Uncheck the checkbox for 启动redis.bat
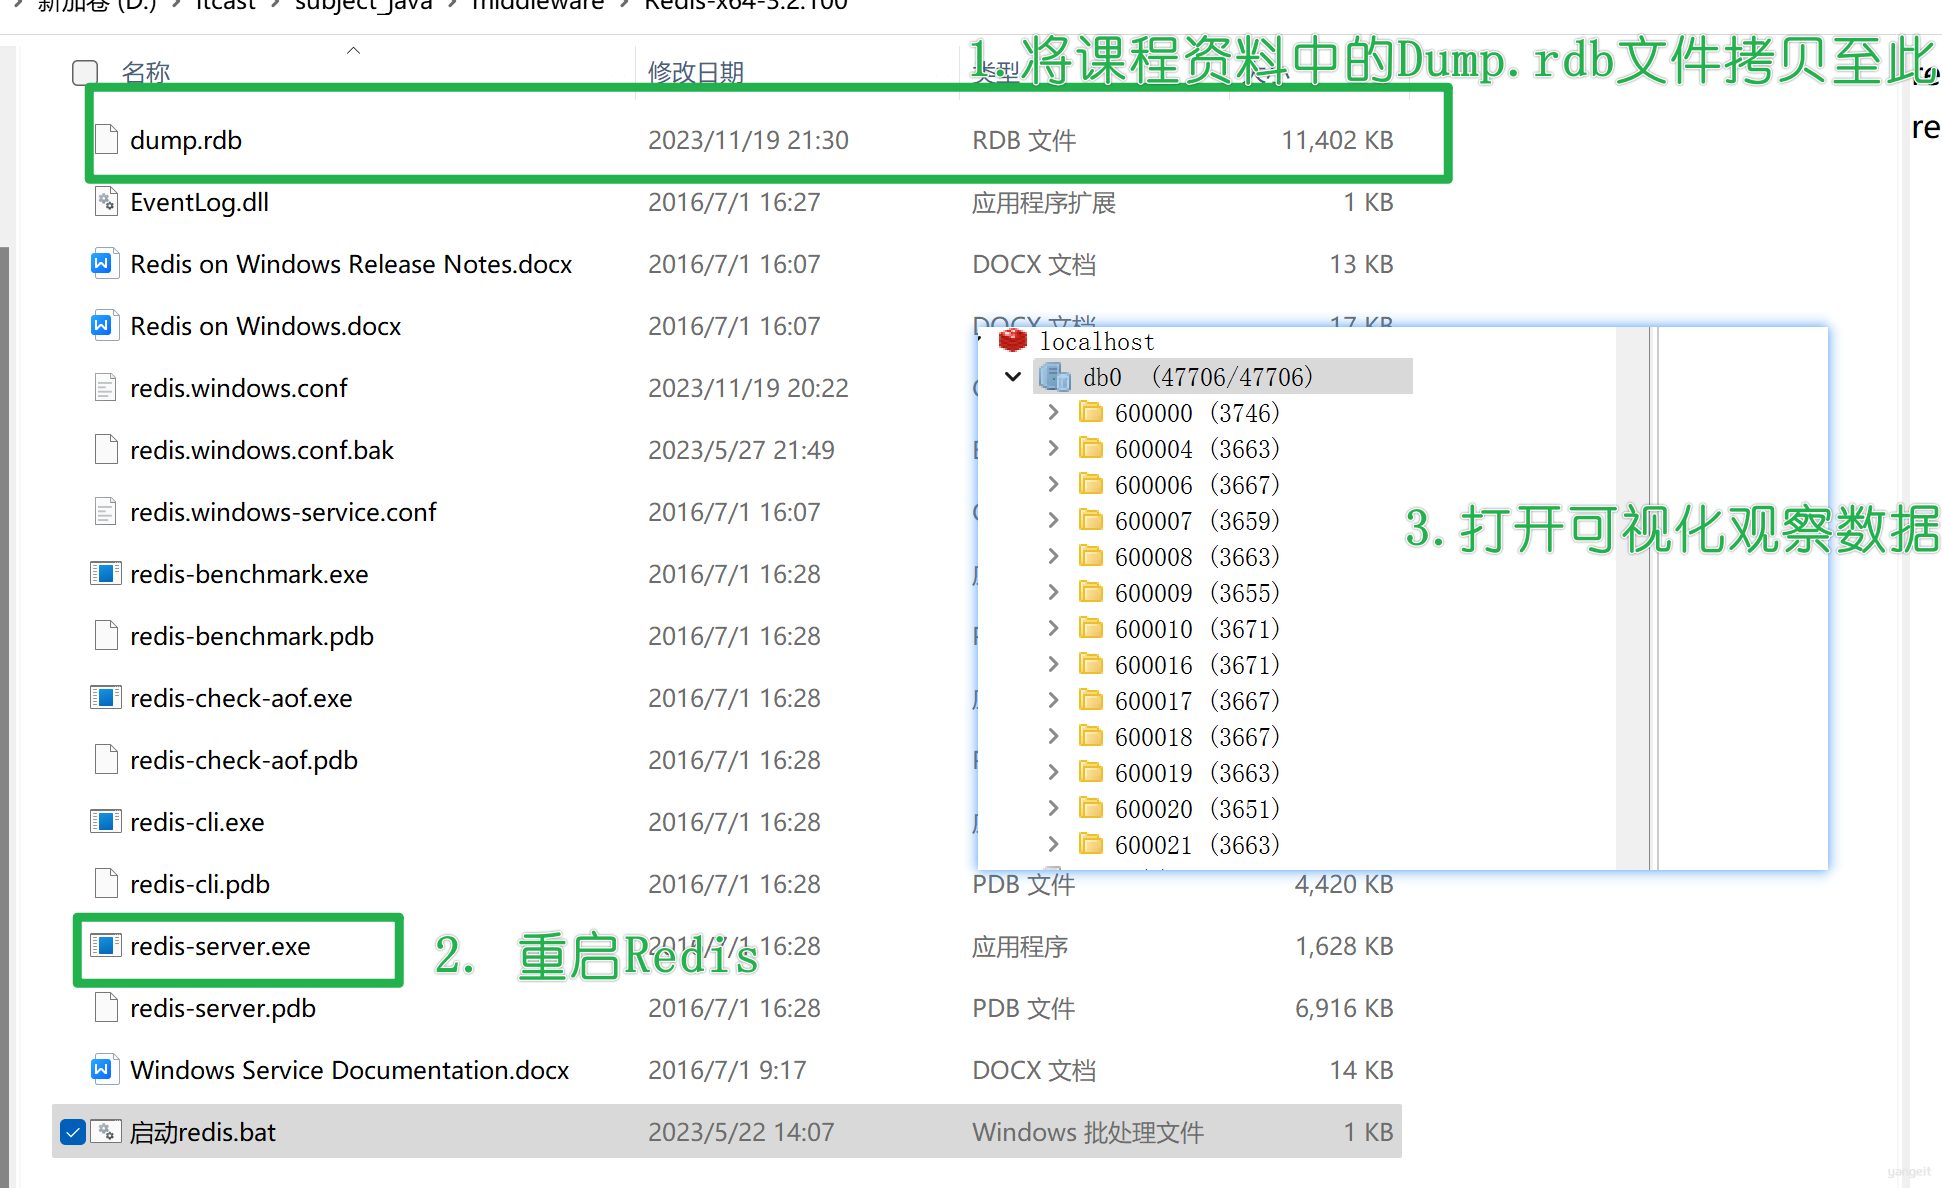Image resolution: width=1942 pixels, height=1188 pixels. pyautogui.click(x=72, y=1132)
